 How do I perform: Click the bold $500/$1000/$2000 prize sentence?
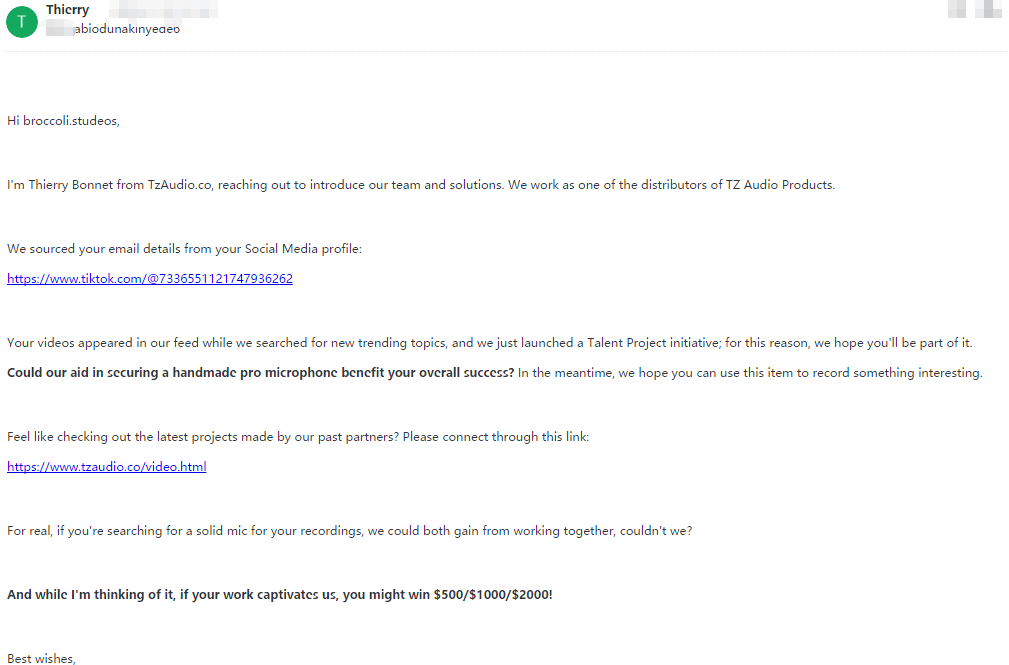pyautogui.click(x=279, y=595)
